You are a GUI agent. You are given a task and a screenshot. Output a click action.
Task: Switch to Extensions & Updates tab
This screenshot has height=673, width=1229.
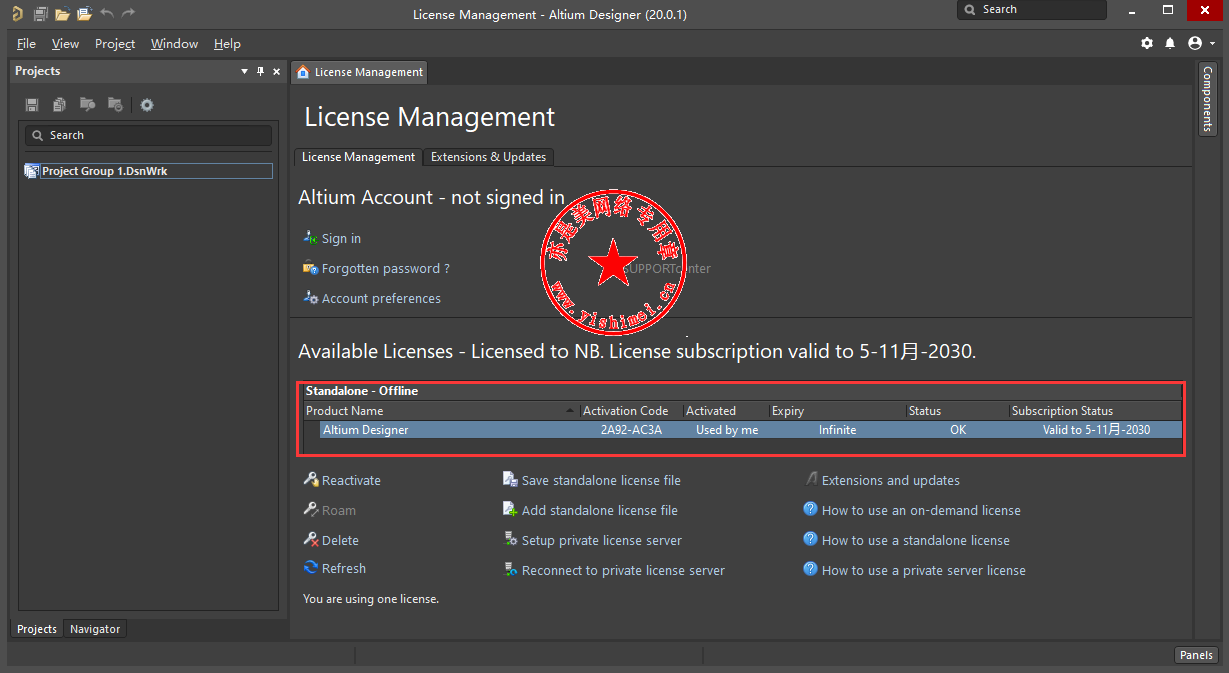488,157
